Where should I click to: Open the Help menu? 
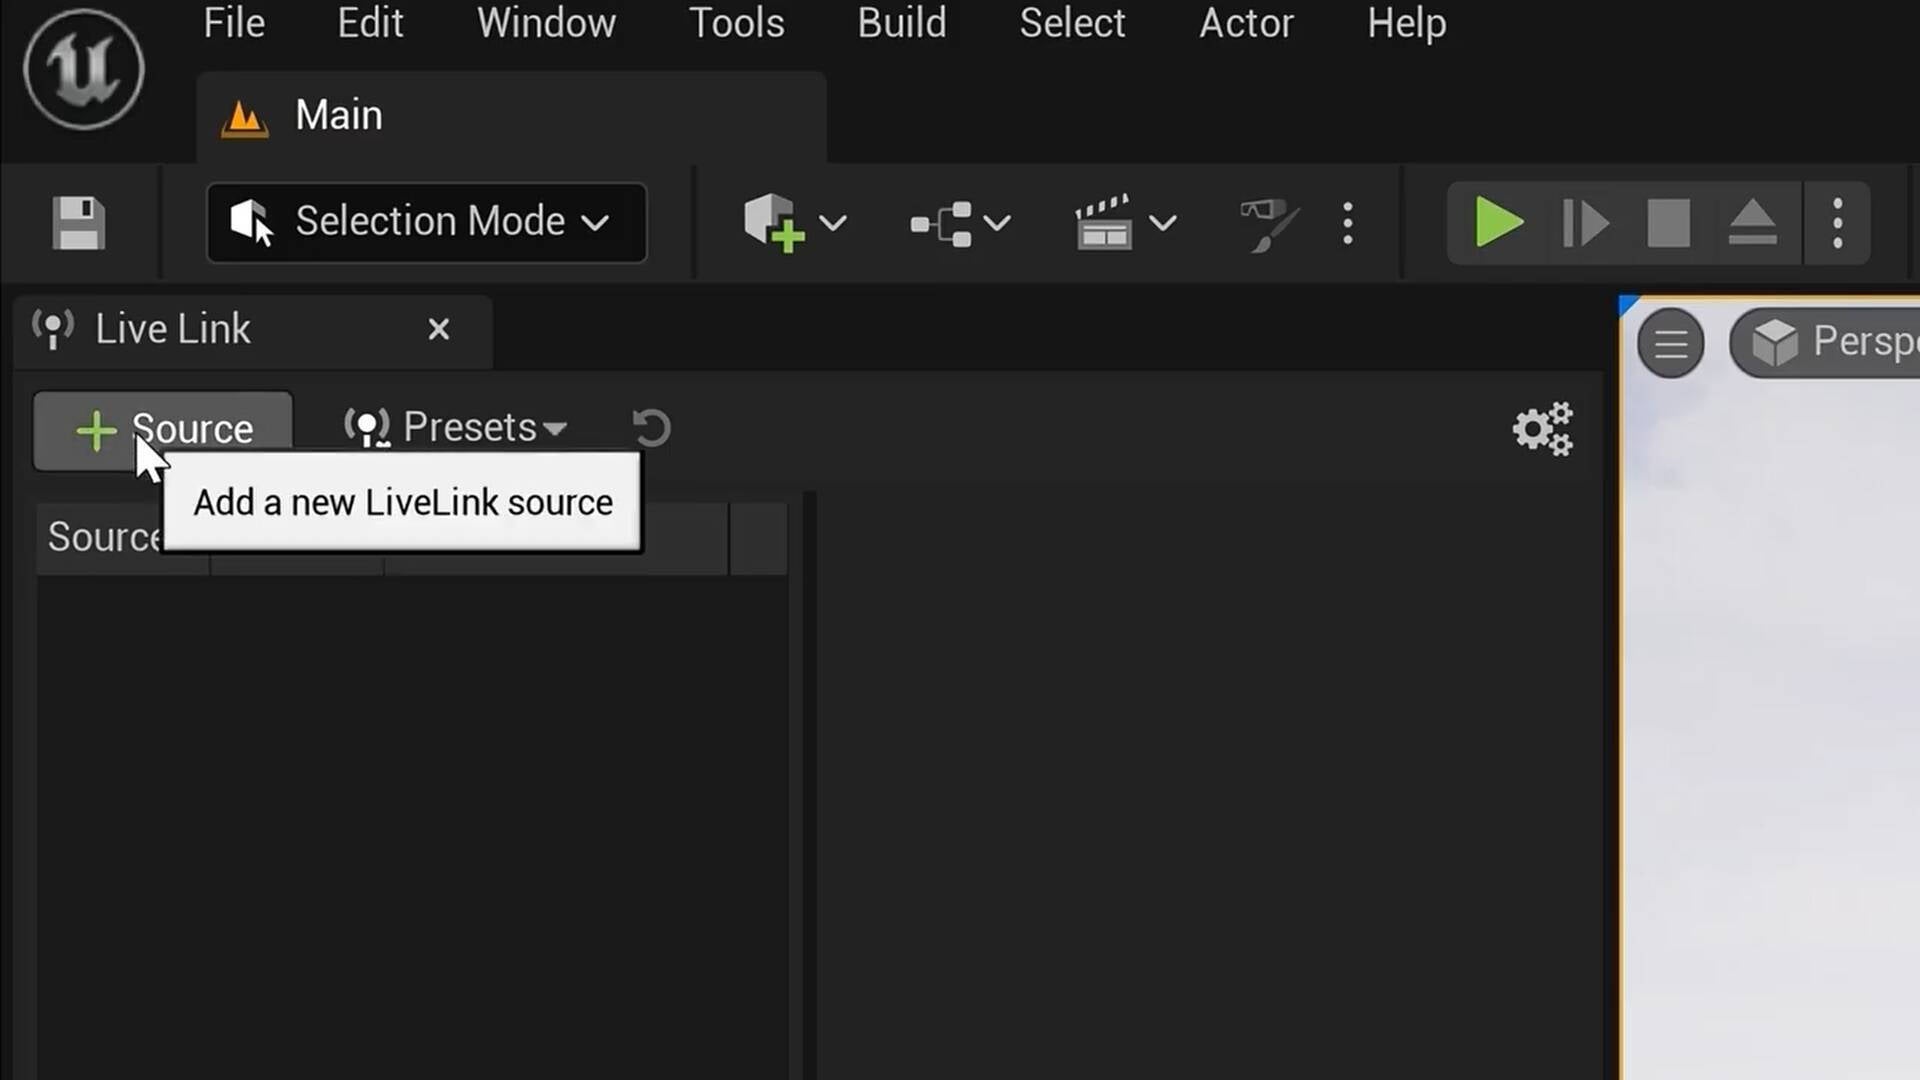pyautogui.click(x=1407, y=23)
